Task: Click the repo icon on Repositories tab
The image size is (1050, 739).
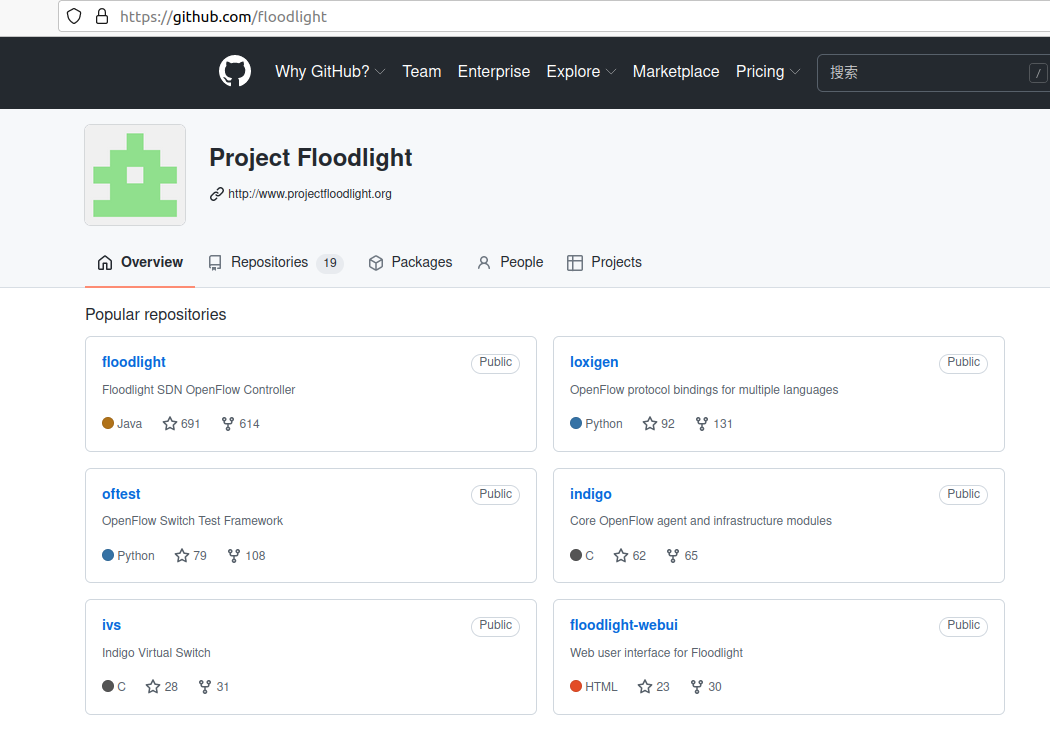Action: (x=215, y=262)
